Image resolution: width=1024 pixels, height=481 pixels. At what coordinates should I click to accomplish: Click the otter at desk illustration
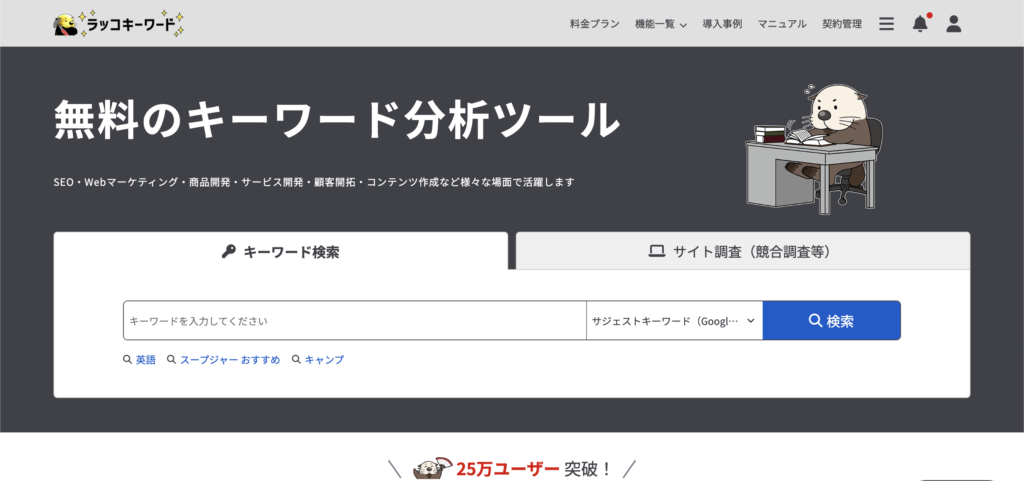[815, 146]
